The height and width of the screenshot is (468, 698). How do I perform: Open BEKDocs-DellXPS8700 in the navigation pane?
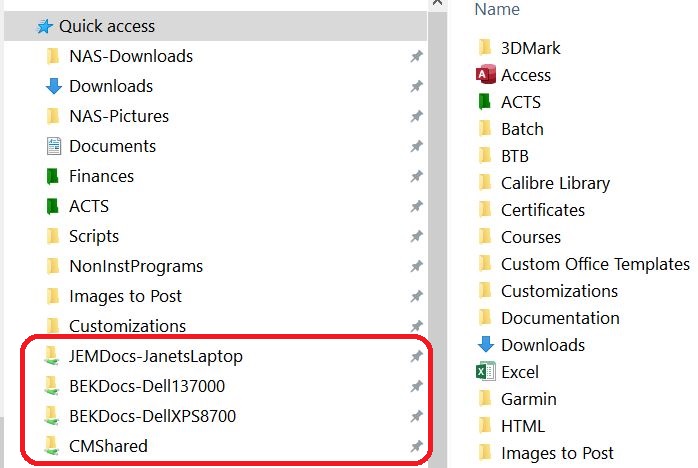coord(152,416)
